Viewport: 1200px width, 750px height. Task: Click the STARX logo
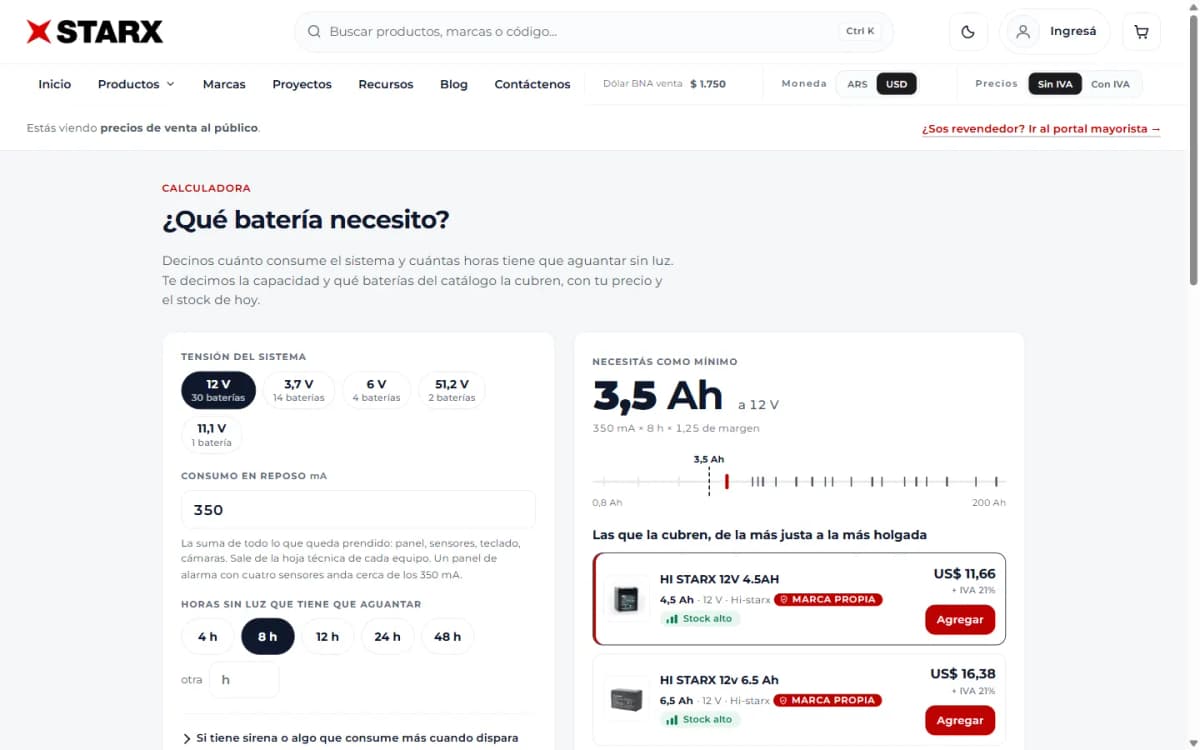[x=95, y=32]
